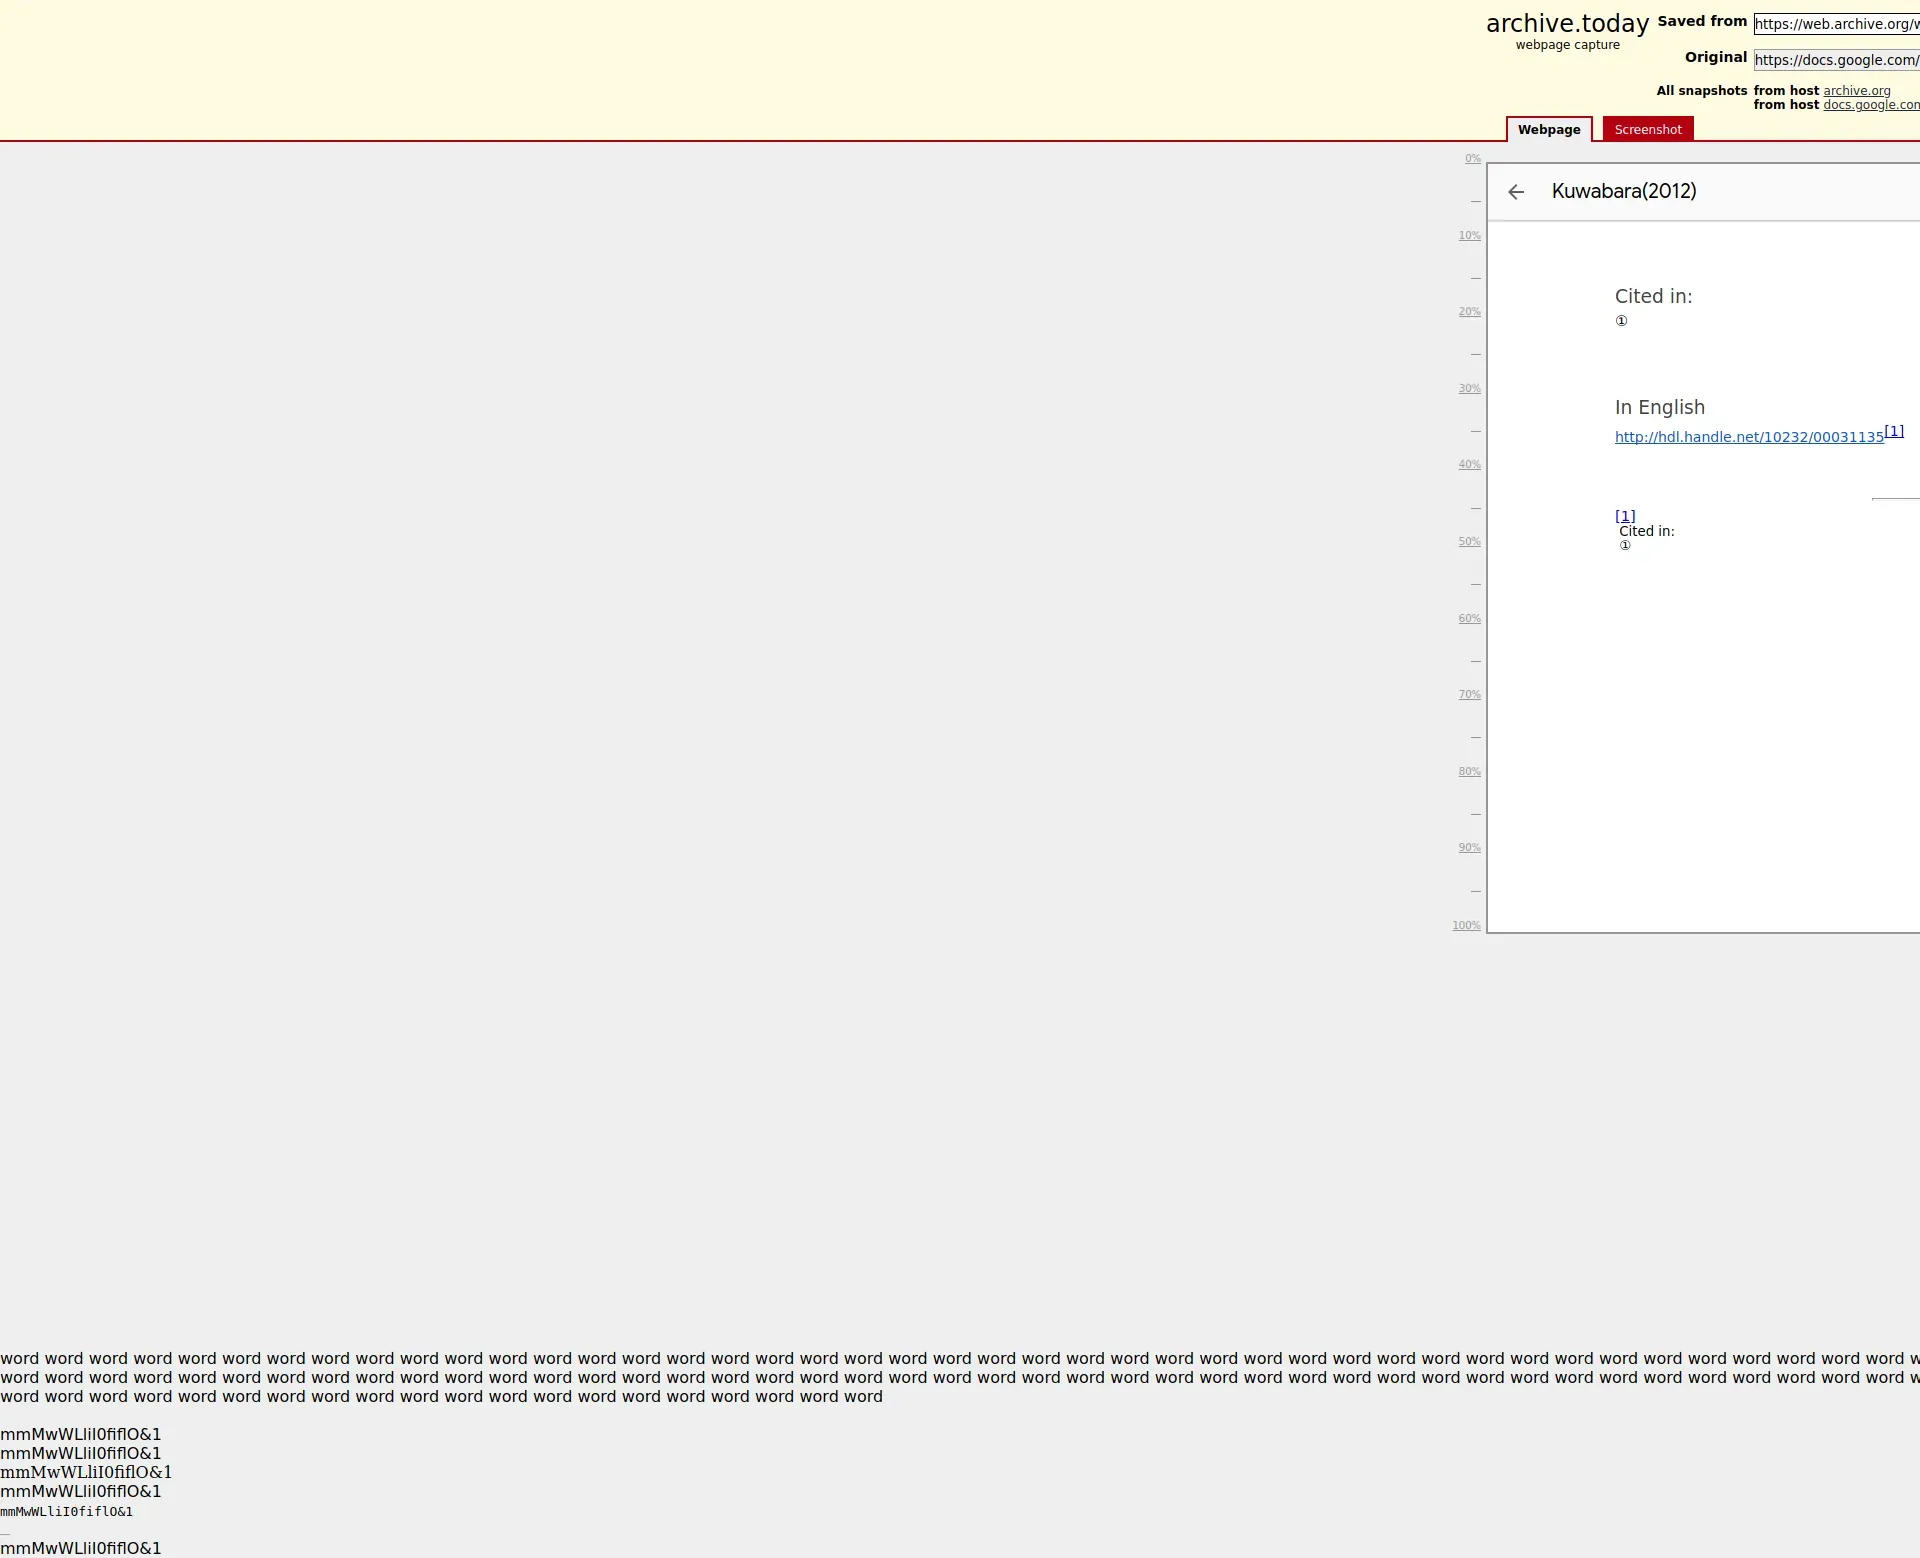
Task: Click the Kuwabara(2012) document title
Action: [1623, 191]
